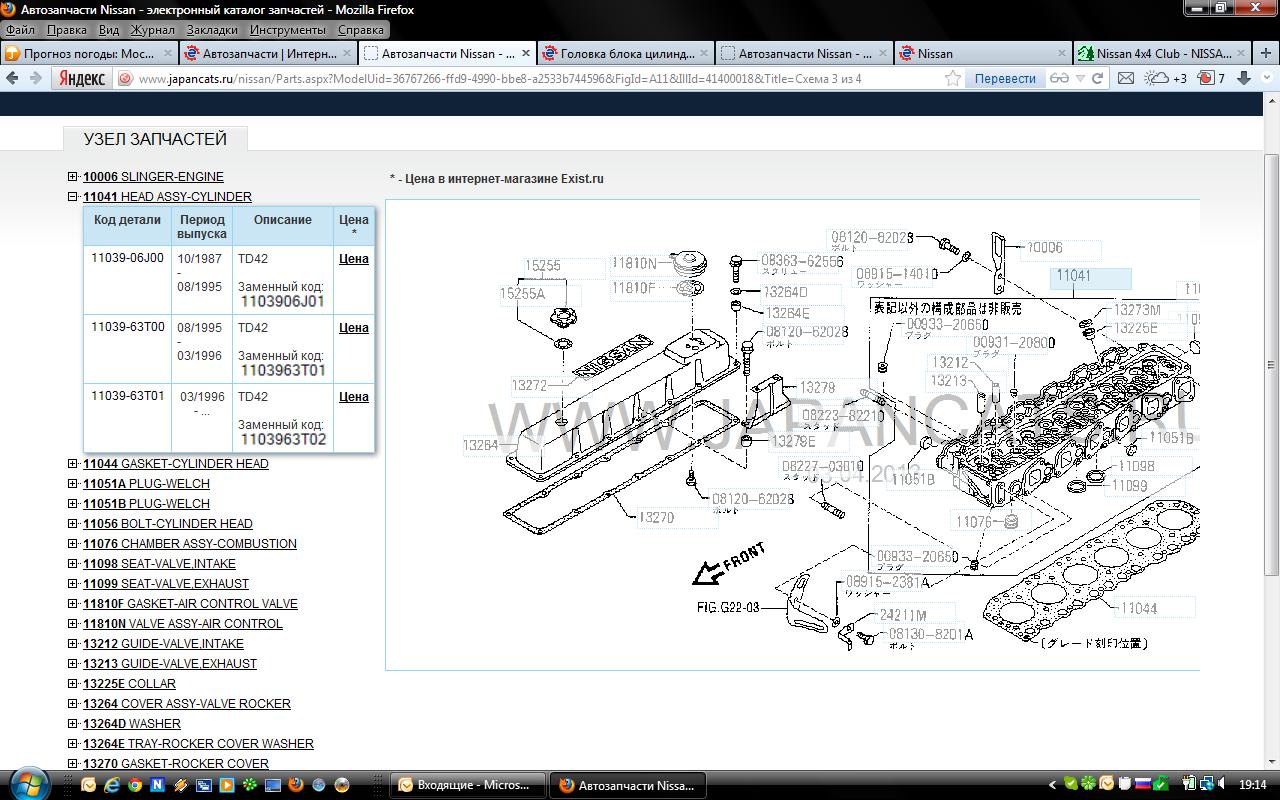
Task: Click the 11041 label in parts diagram
Action: [1073, 276]
